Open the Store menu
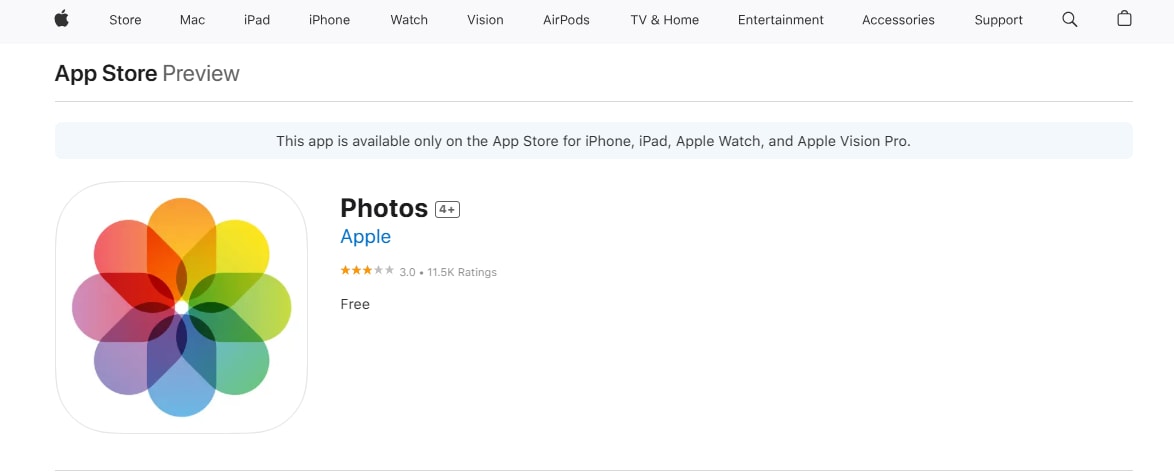The image size is (1174, 472). click(125, 20)
